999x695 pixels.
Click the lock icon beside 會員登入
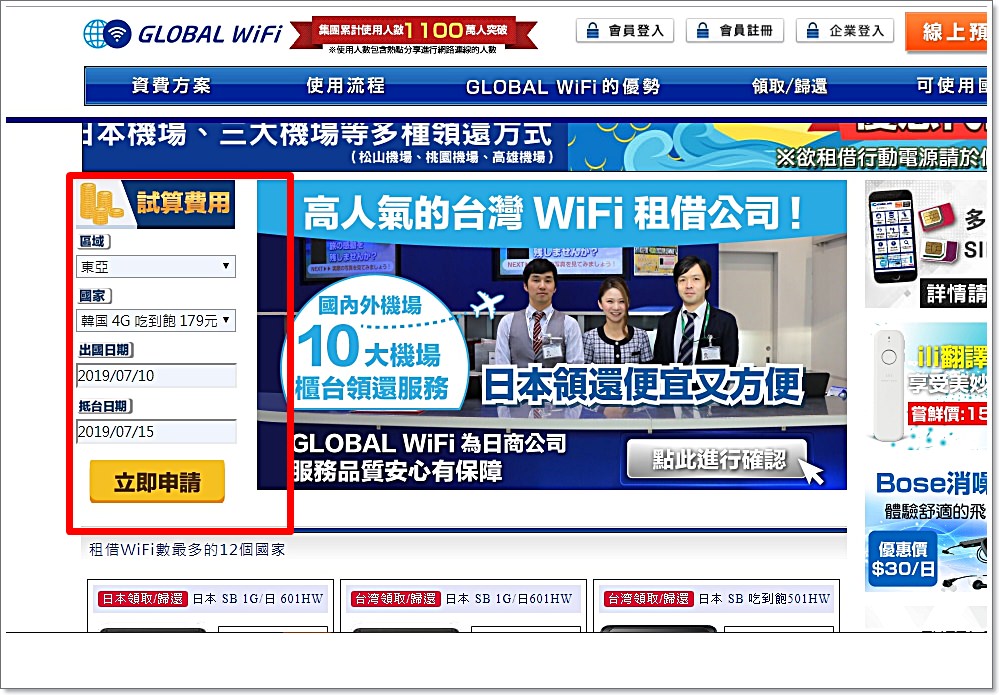click(592, 30)
